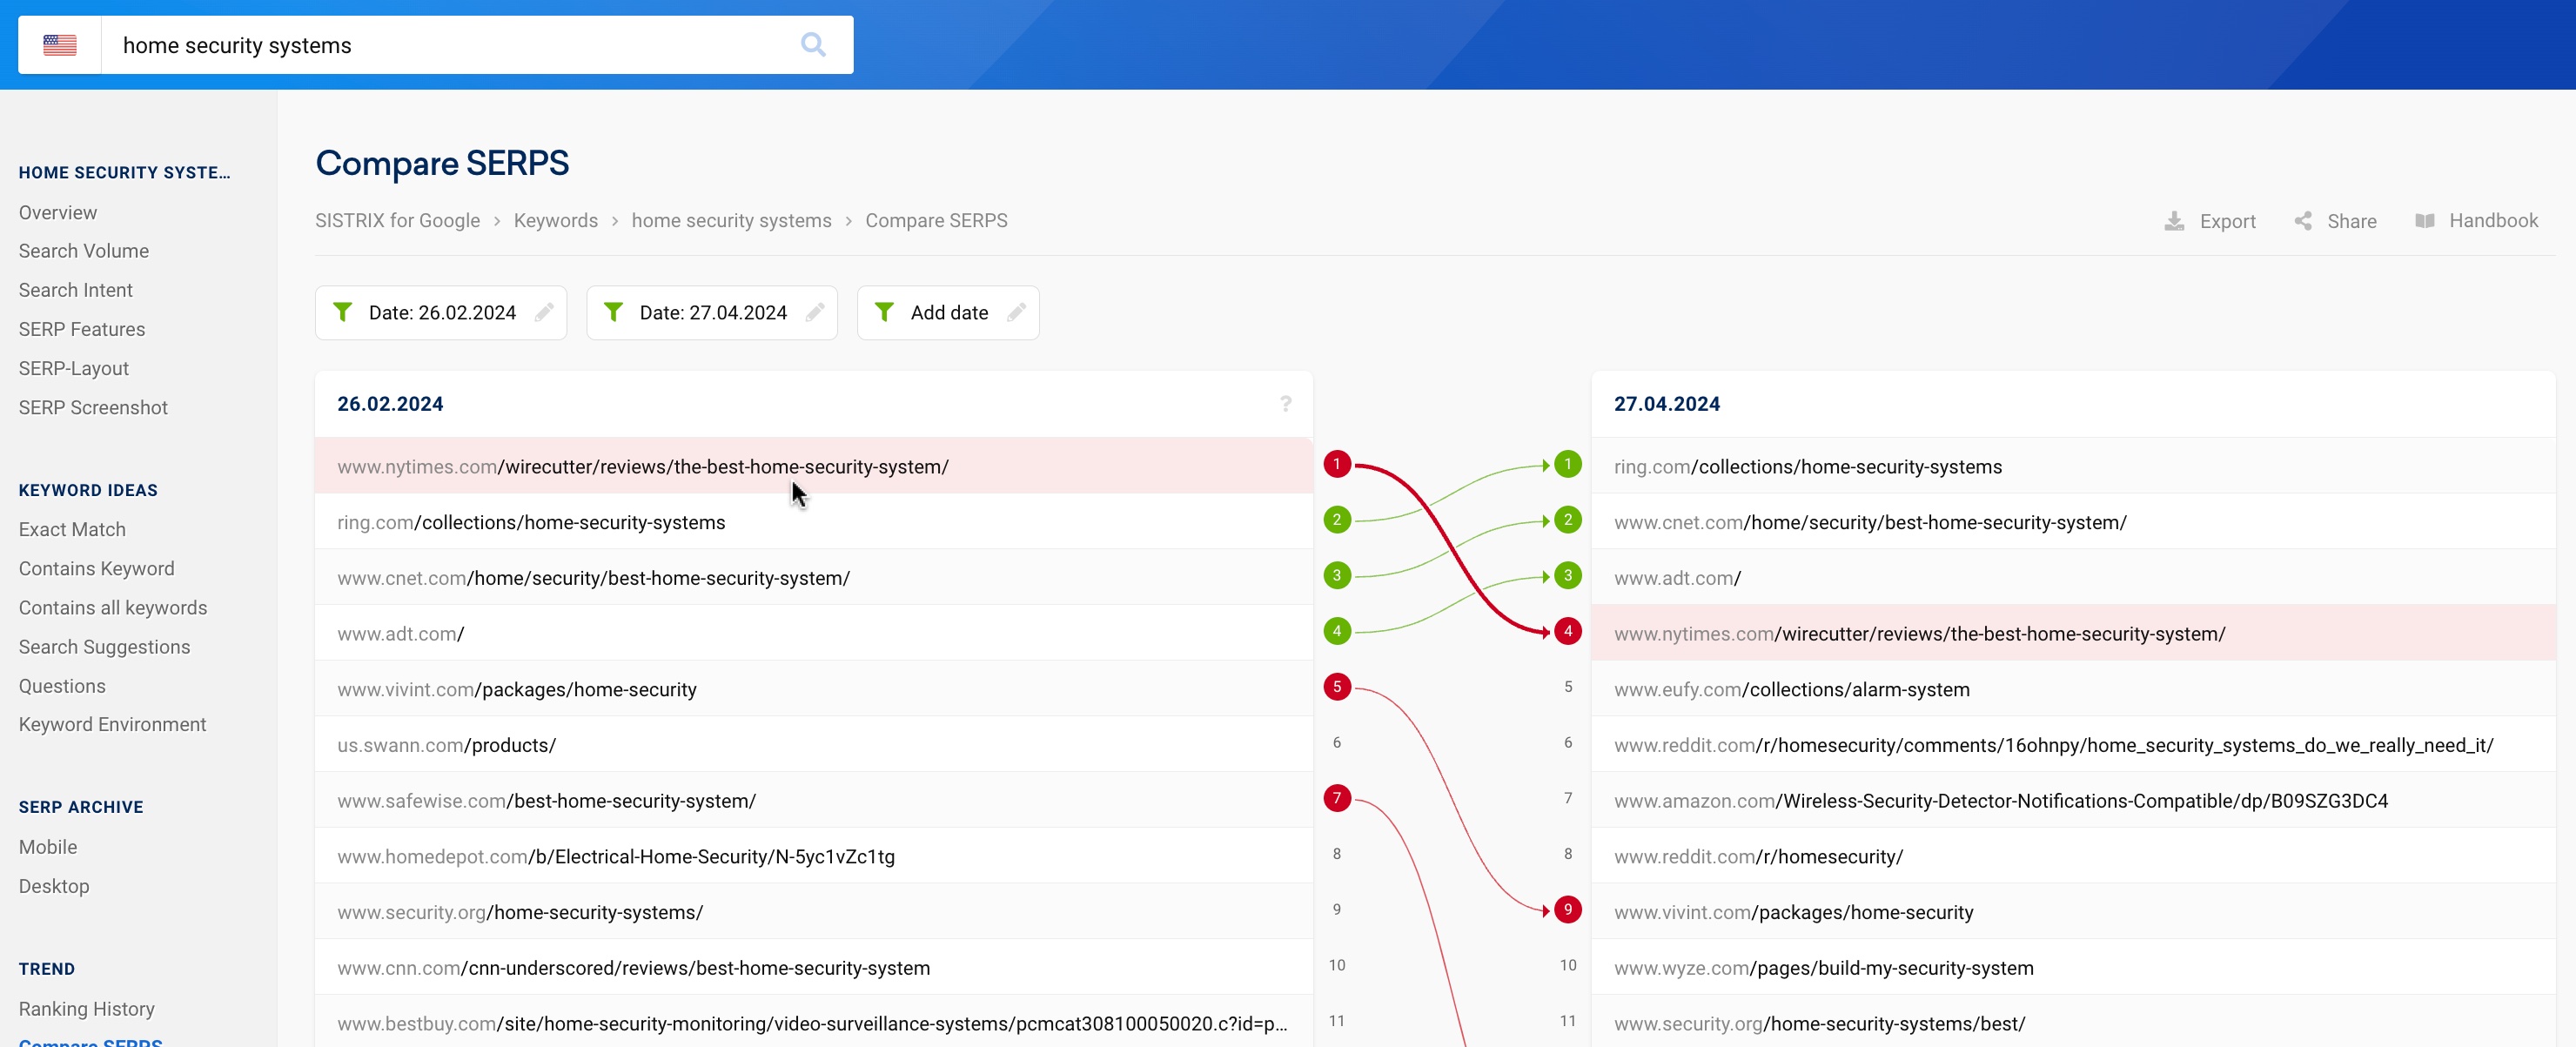Click red position 9 badge of vivint right row

pyautogui.click(x=1568, y=910)
